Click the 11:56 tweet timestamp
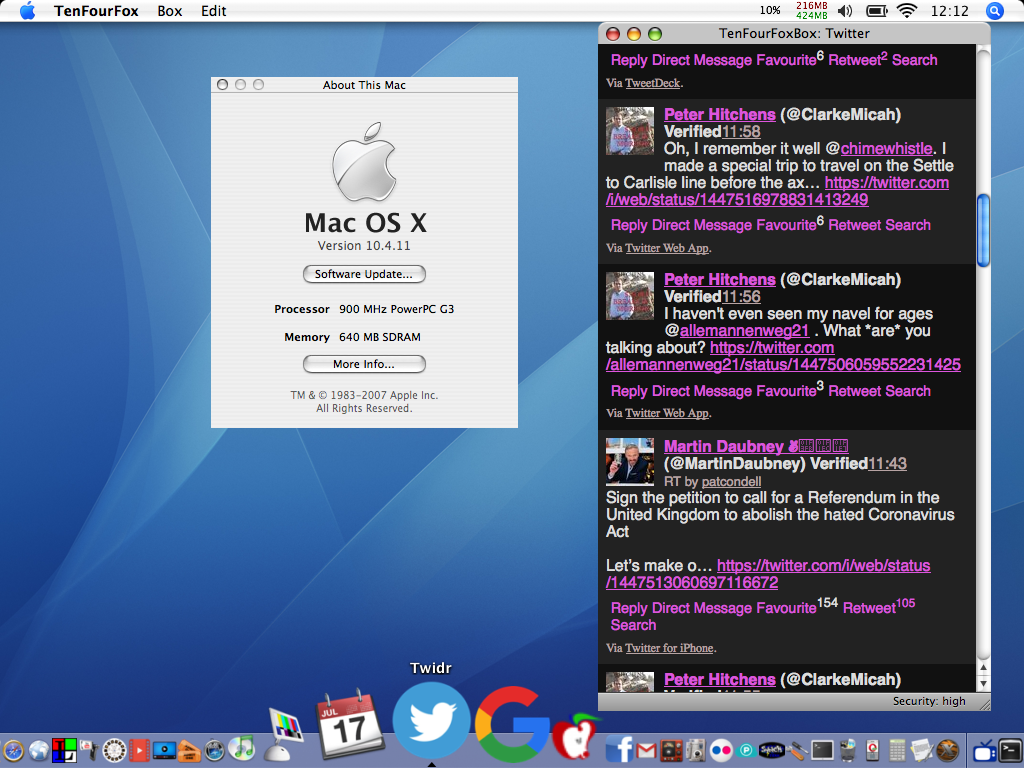The width and height of the screenshot is (1024, 768). tap(741, 296)
